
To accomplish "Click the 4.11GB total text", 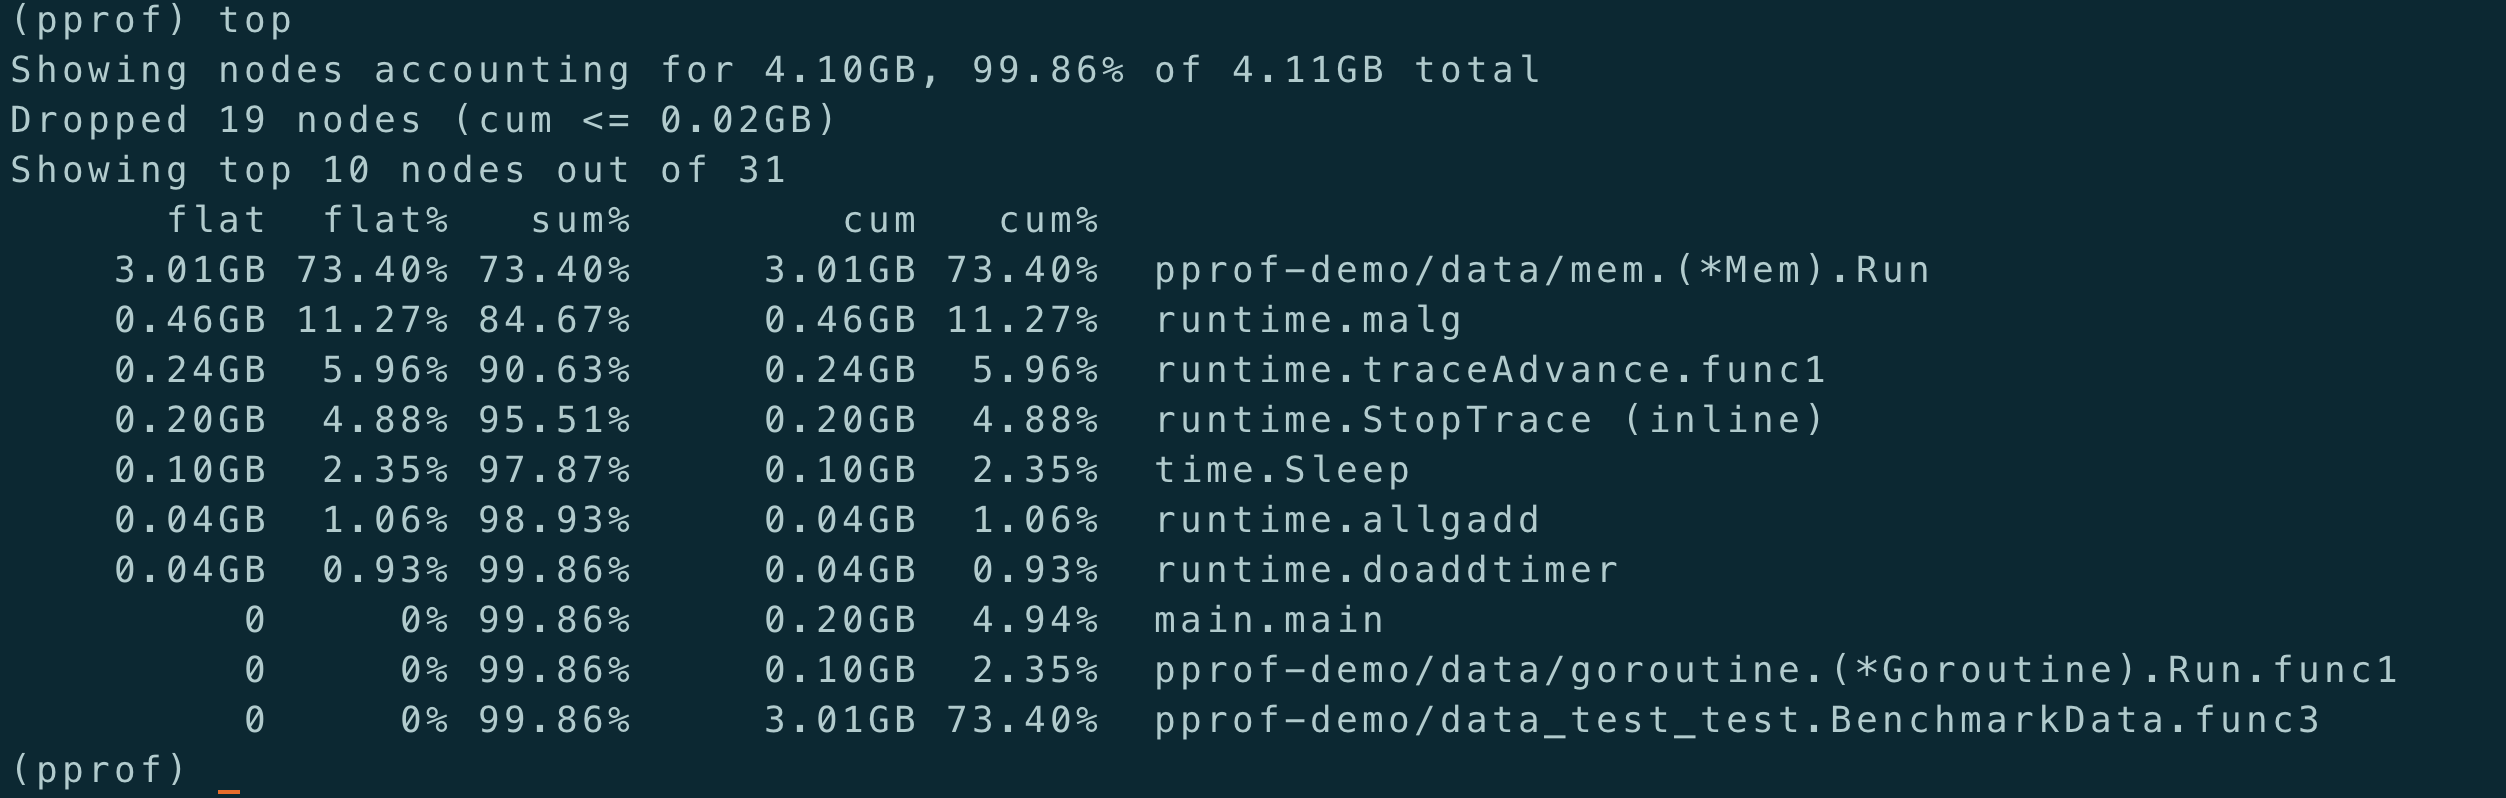I will point(1386,70).
